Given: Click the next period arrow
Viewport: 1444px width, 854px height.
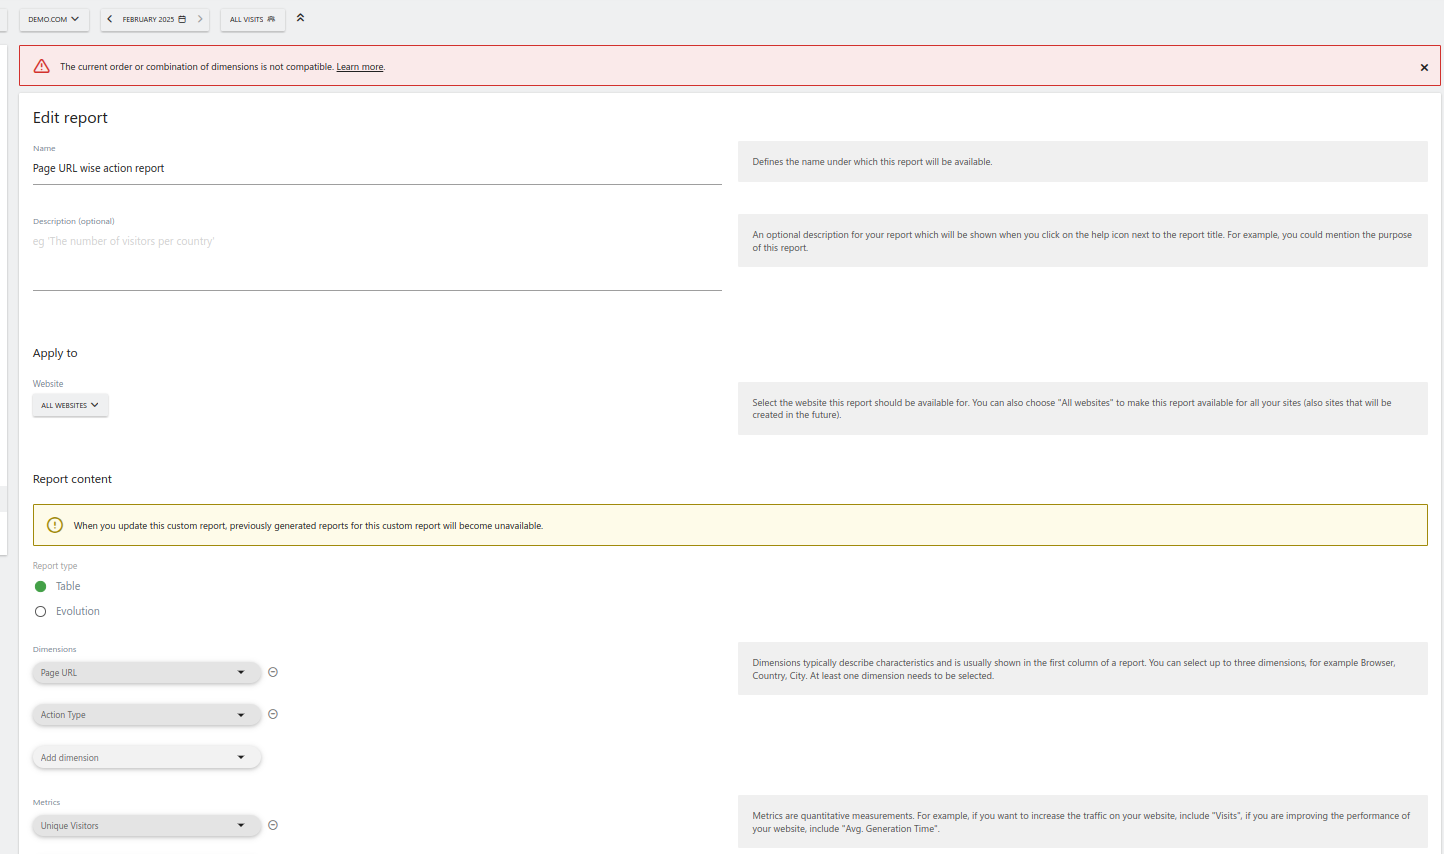Looking at the screenshot, I should click(199, 18).
